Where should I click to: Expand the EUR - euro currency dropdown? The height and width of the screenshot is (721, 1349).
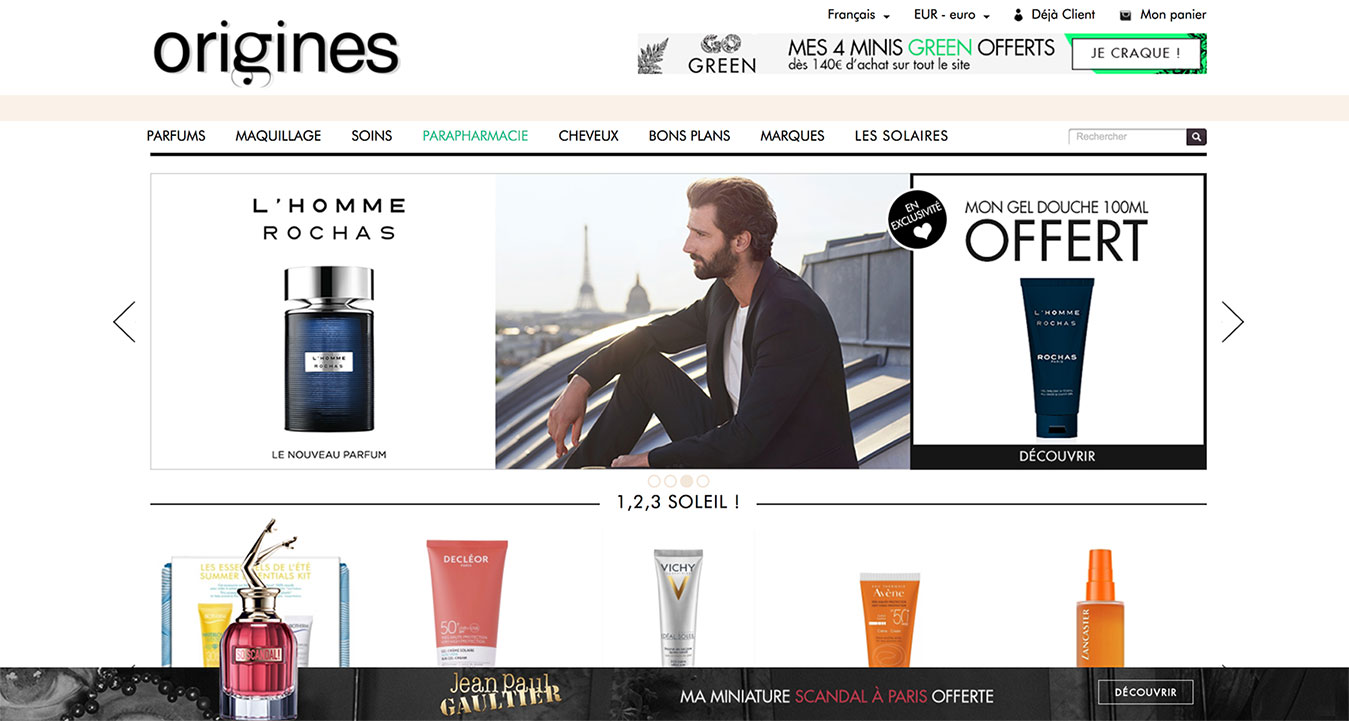pos(952,15)
